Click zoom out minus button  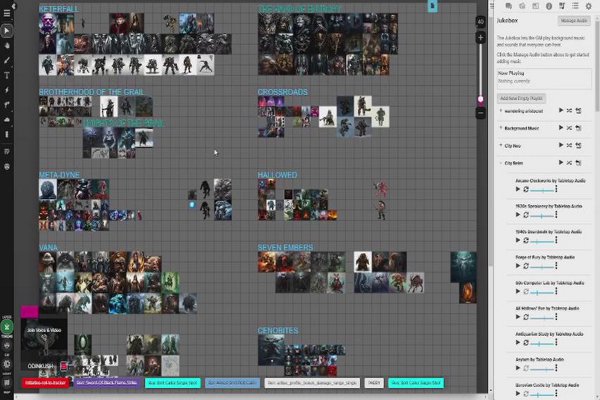tap(481, 113)
